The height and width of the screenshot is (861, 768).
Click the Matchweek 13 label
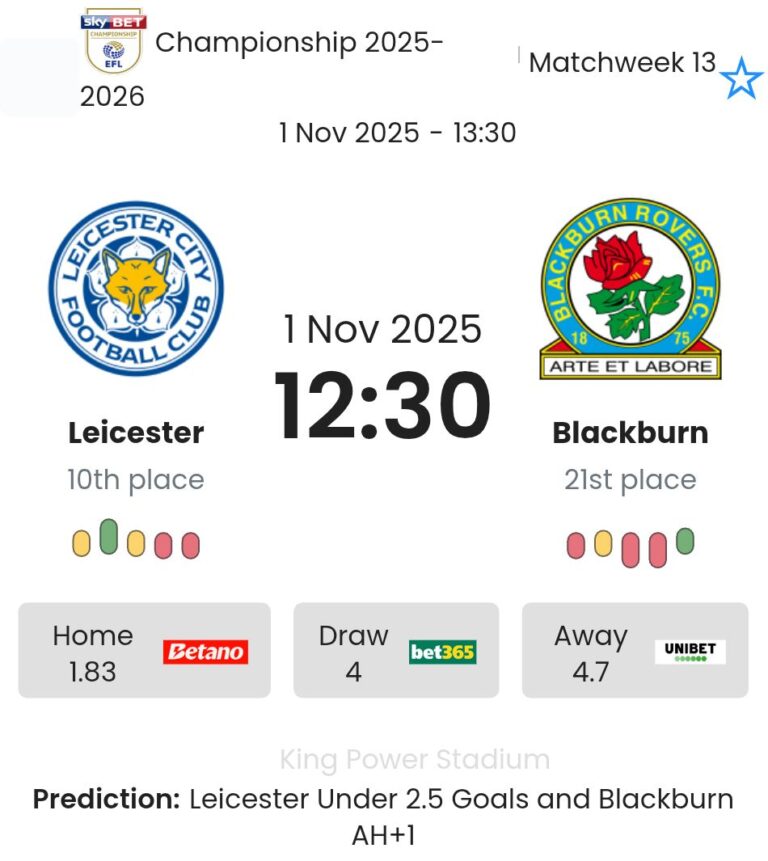622,63
